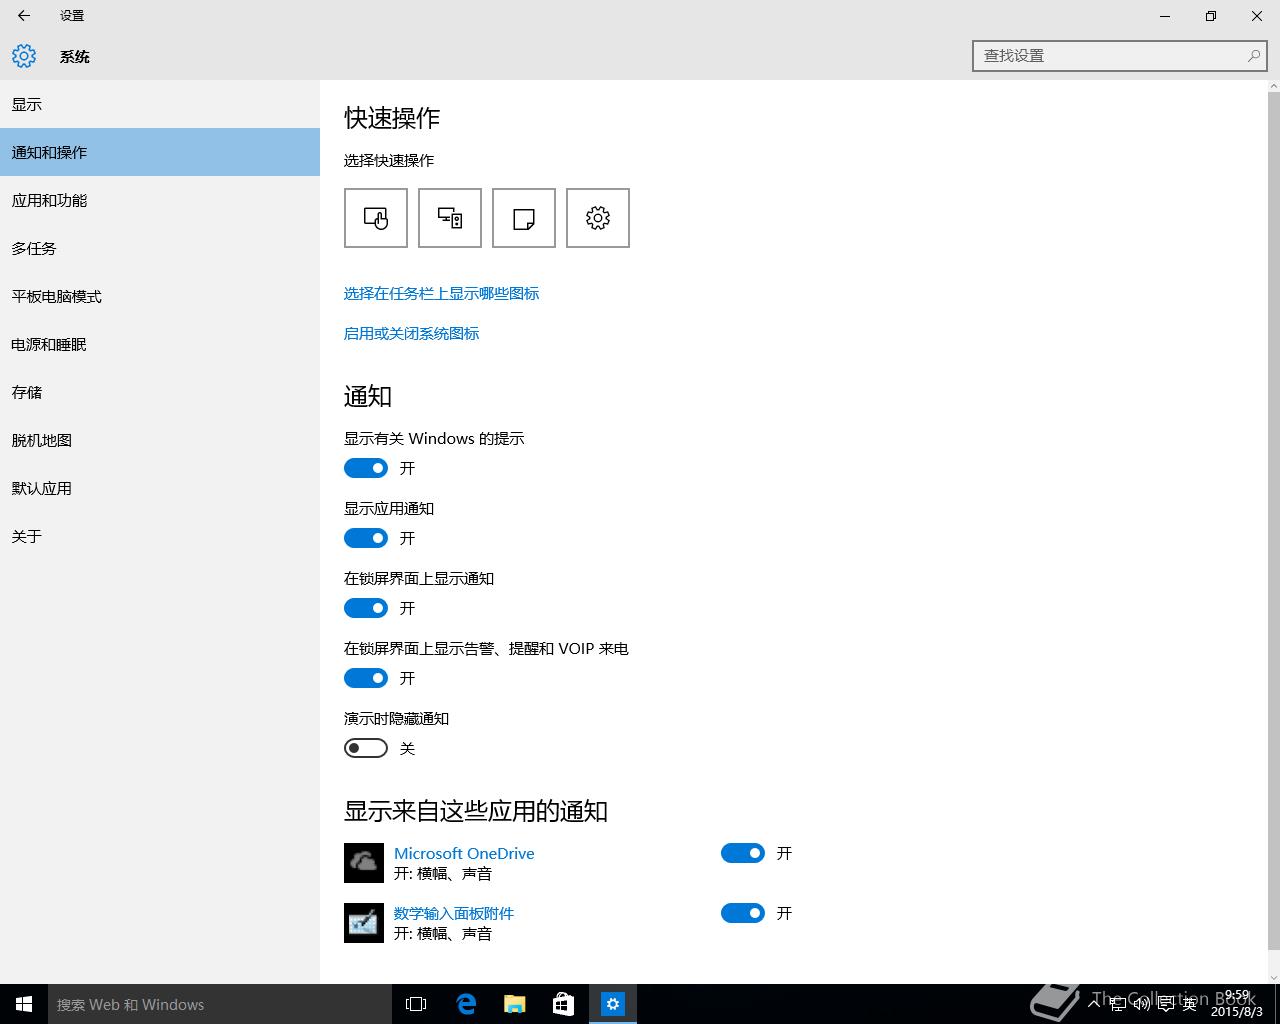This screenshot has width=1280, height=1024.
Task: Open 脱机地图 in the sidebar
Action: click(160, 440)
